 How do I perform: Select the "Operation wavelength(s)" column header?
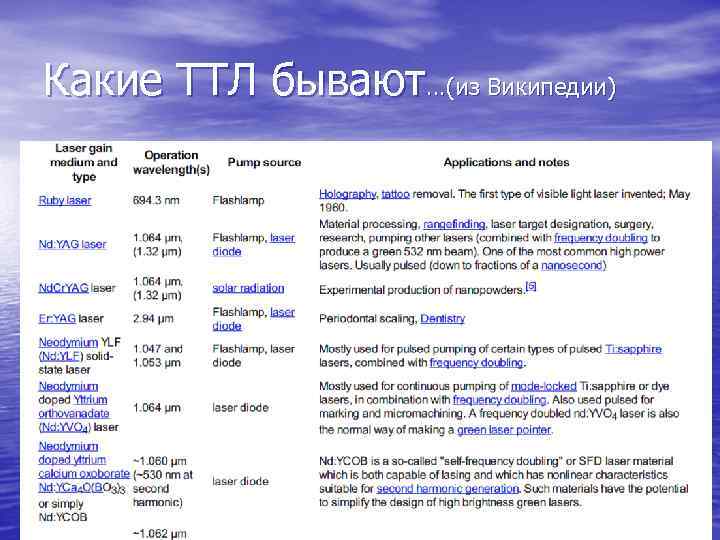(171, 163)
